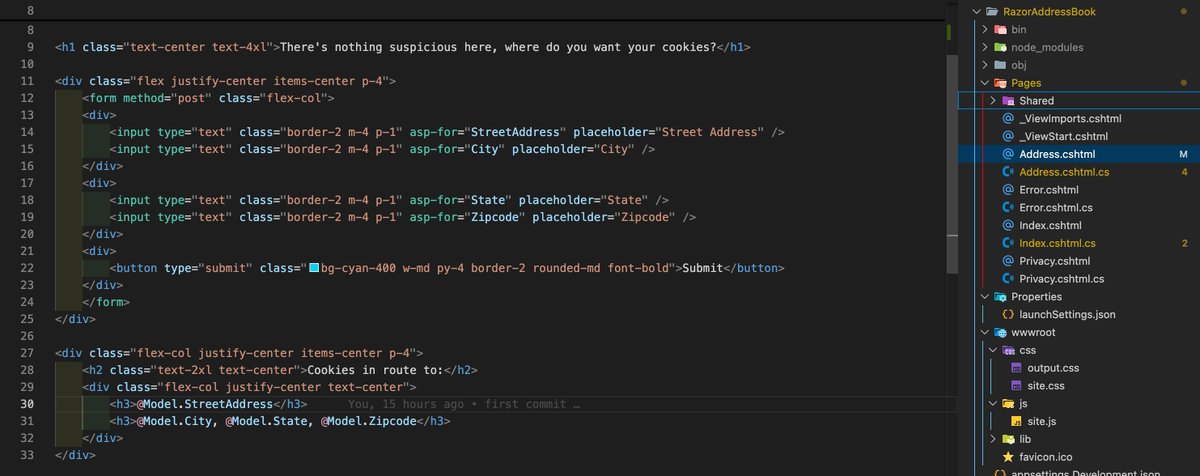This screenshot has width=1200, height=476.
Task: Expand the lib folder chevron
Action: click(993, 439)
